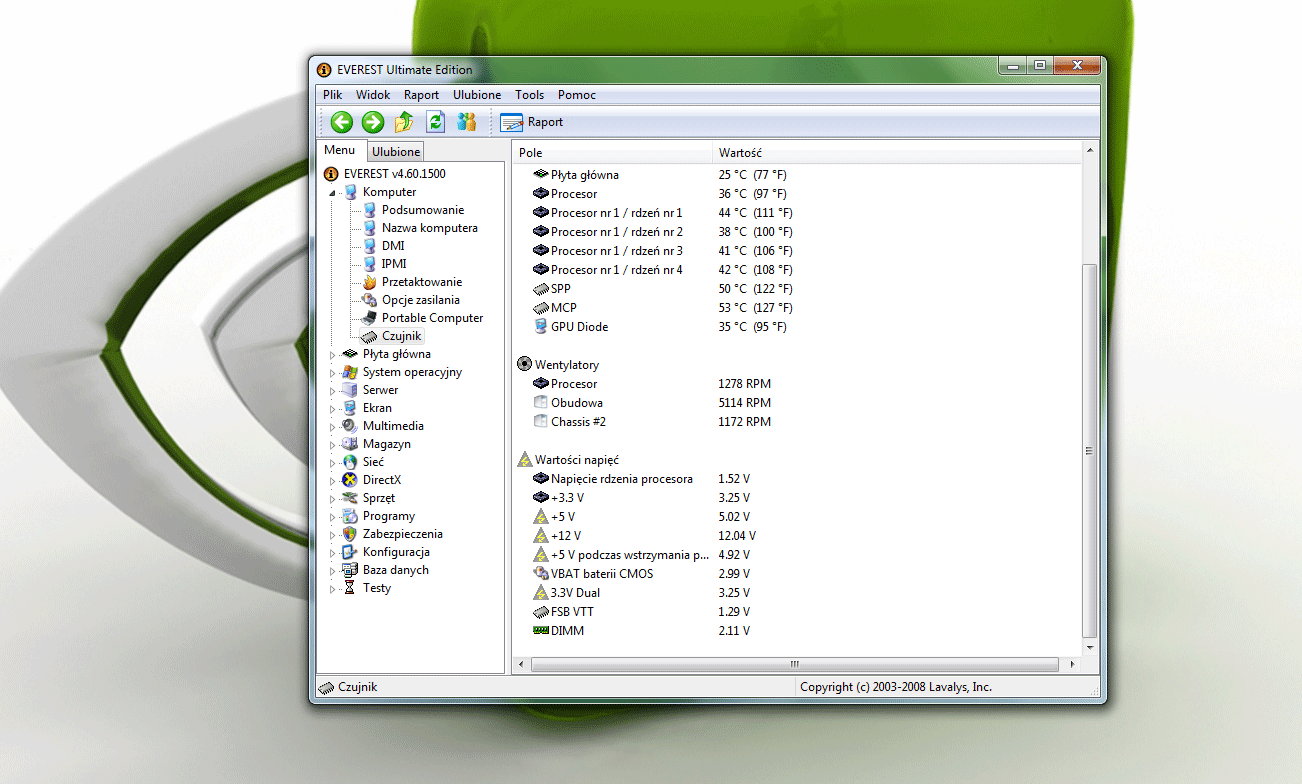This screenshot has height=784, width=1302.
Task: Select EVEREST v4.60.1500 root node
Action: coord(395,173)
